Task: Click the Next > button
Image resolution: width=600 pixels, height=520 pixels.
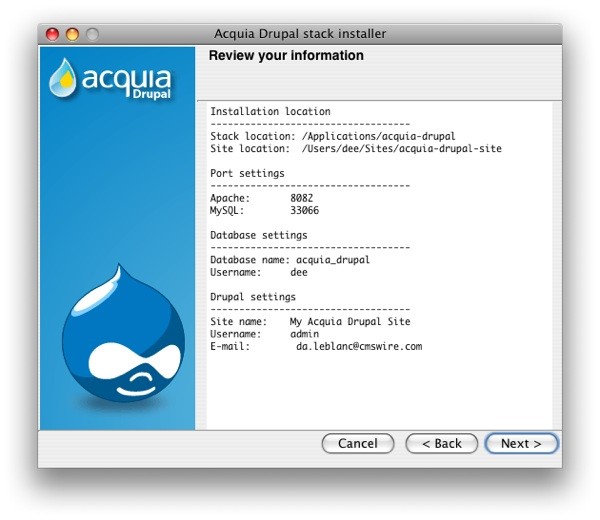Action: pos(521,443)
